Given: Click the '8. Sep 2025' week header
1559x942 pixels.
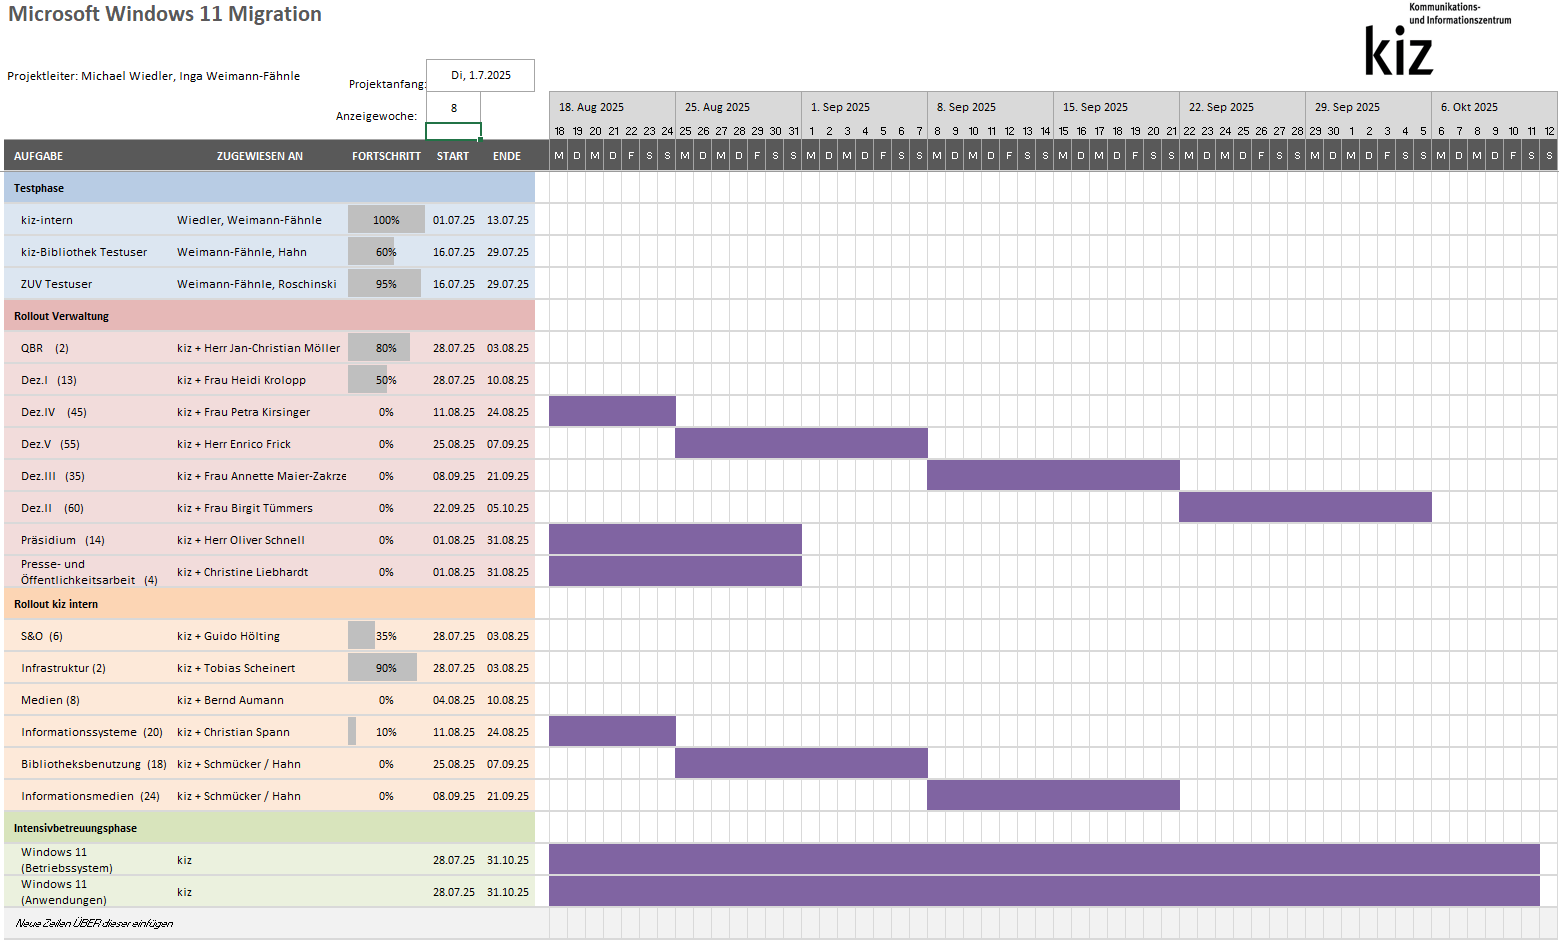Looking at the screenshot, I should coord(990,107).
